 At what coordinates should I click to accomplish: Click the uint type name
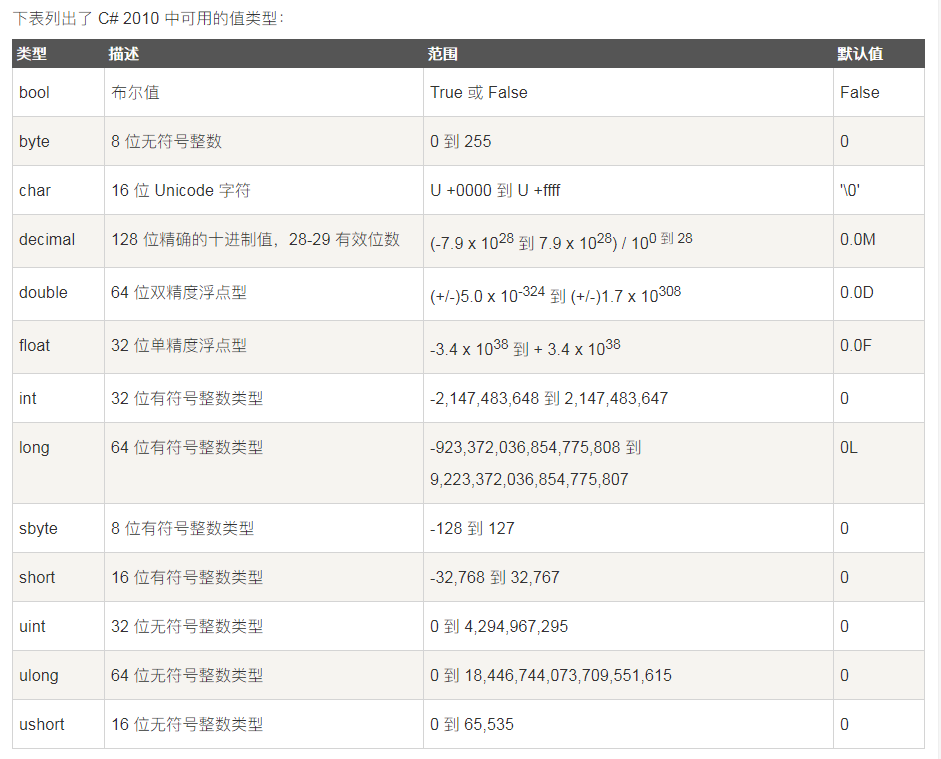(x=32, y=626)
